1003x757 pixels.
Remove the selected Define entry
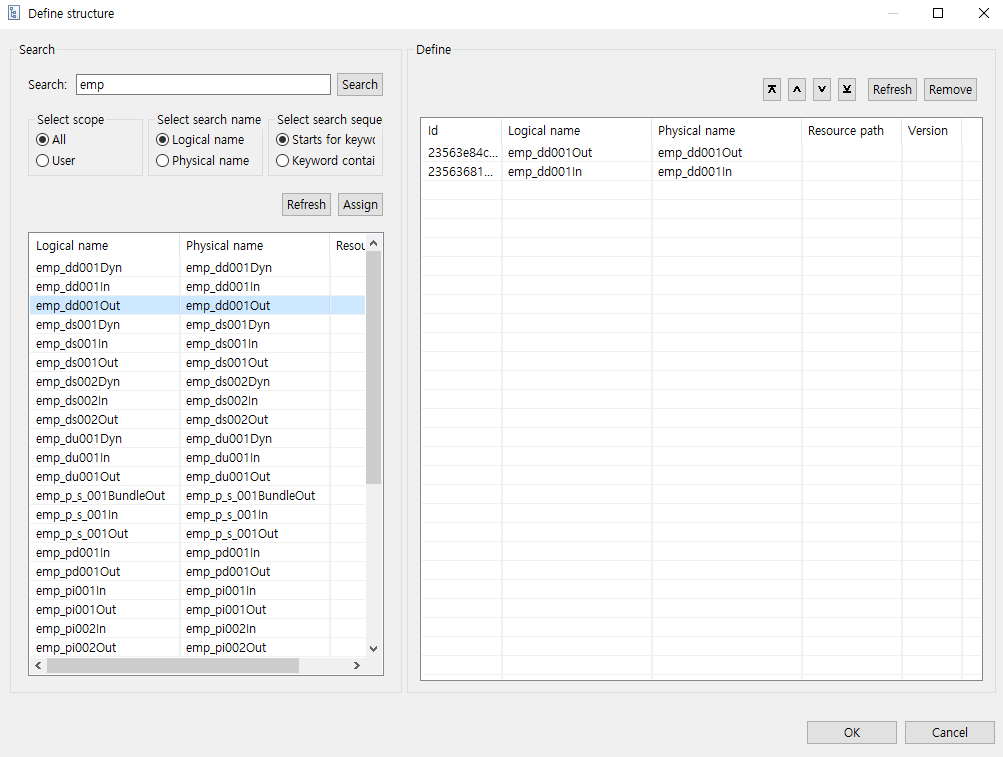(950, 90)
